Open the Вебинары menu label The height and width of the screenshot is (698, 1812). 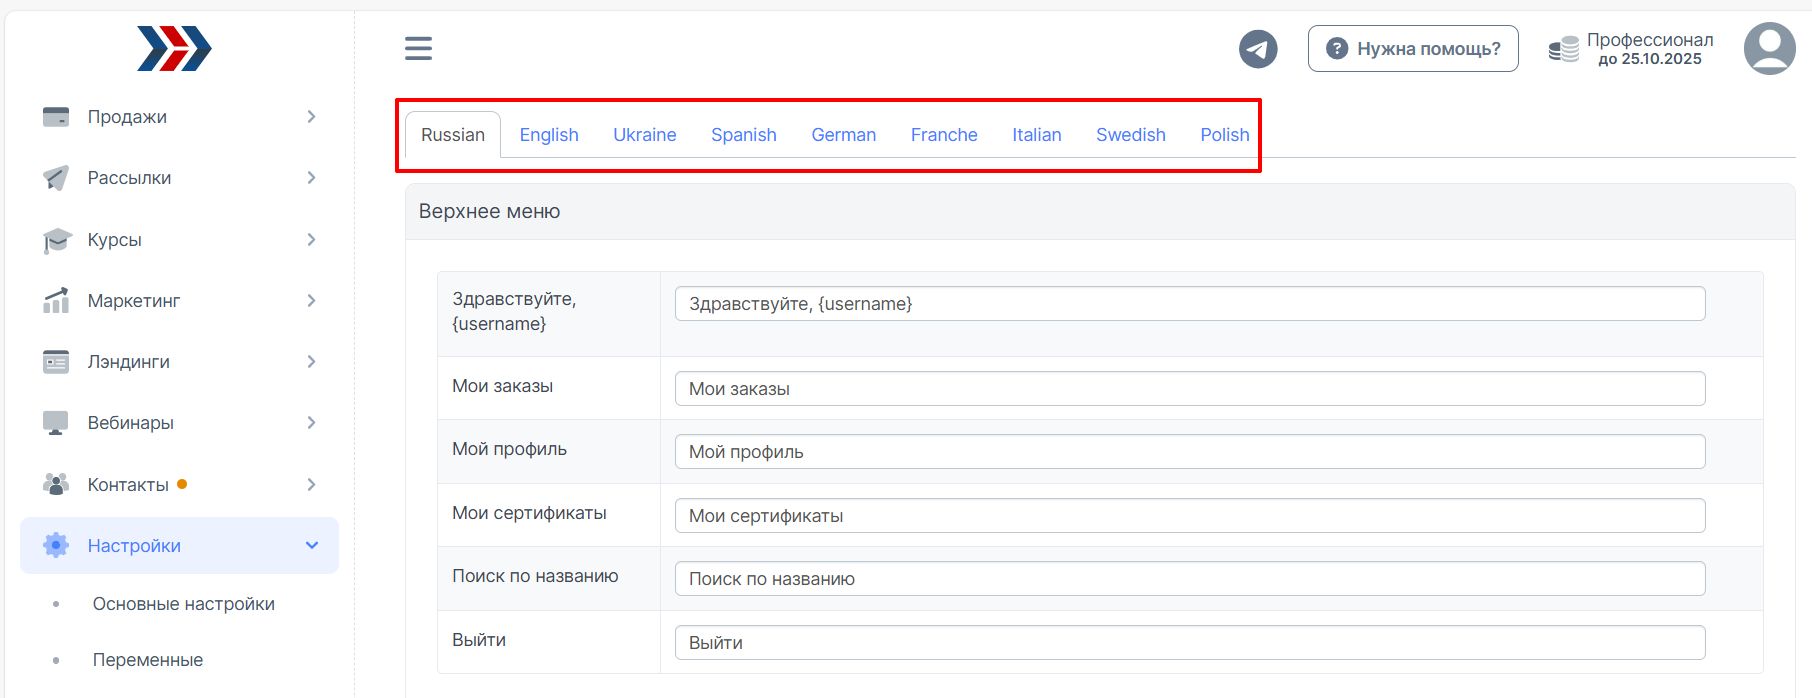coord(131,423)
